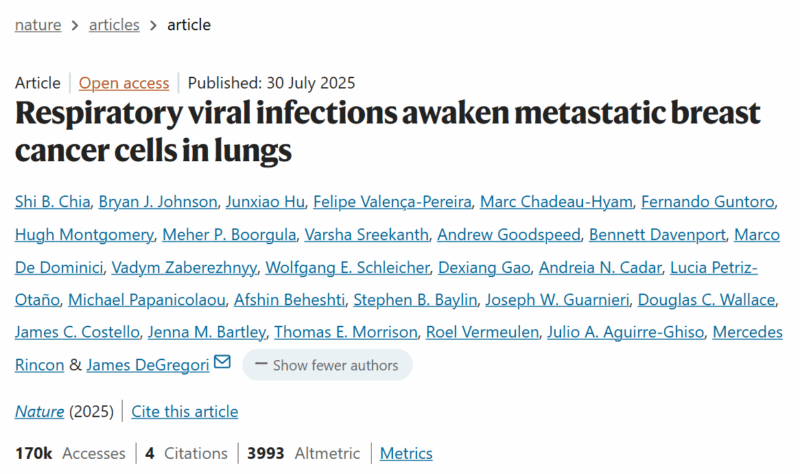Click the email envelope icon beside James DeGregori
Viewport: 800px width, 474px height.
[x=222, y=362]
